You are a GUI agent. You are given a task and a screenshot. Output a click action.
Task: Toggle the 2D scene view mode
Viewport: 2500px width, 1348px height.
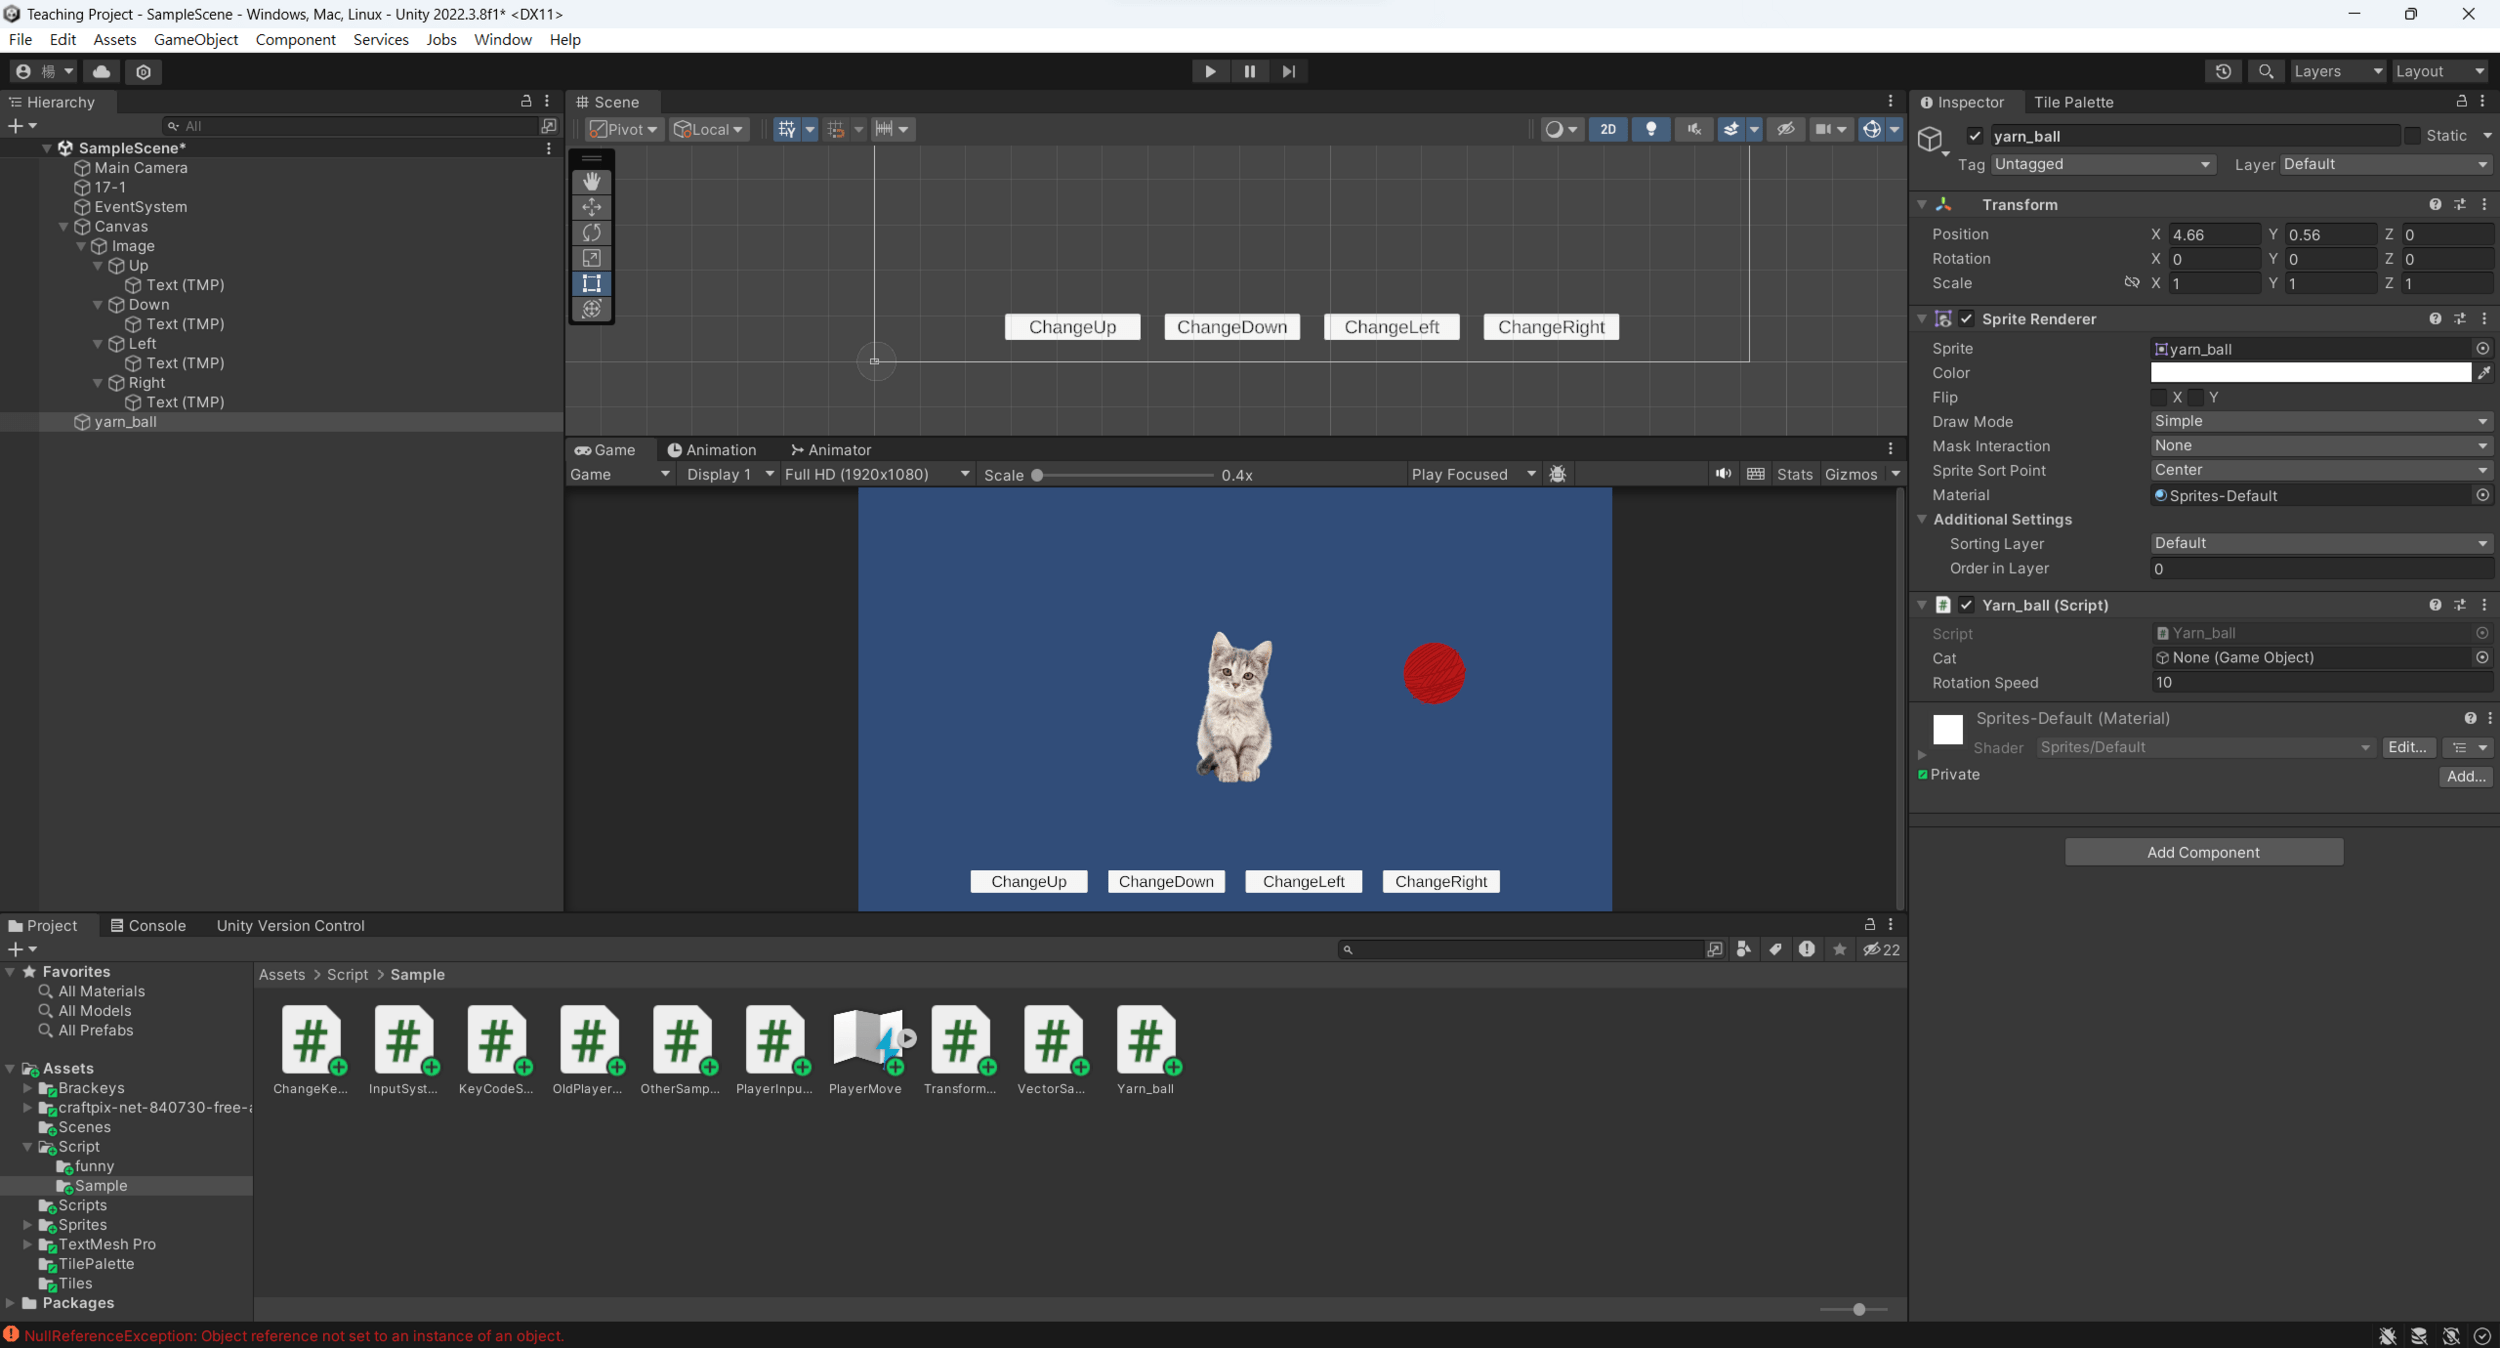coord(1607,129)
